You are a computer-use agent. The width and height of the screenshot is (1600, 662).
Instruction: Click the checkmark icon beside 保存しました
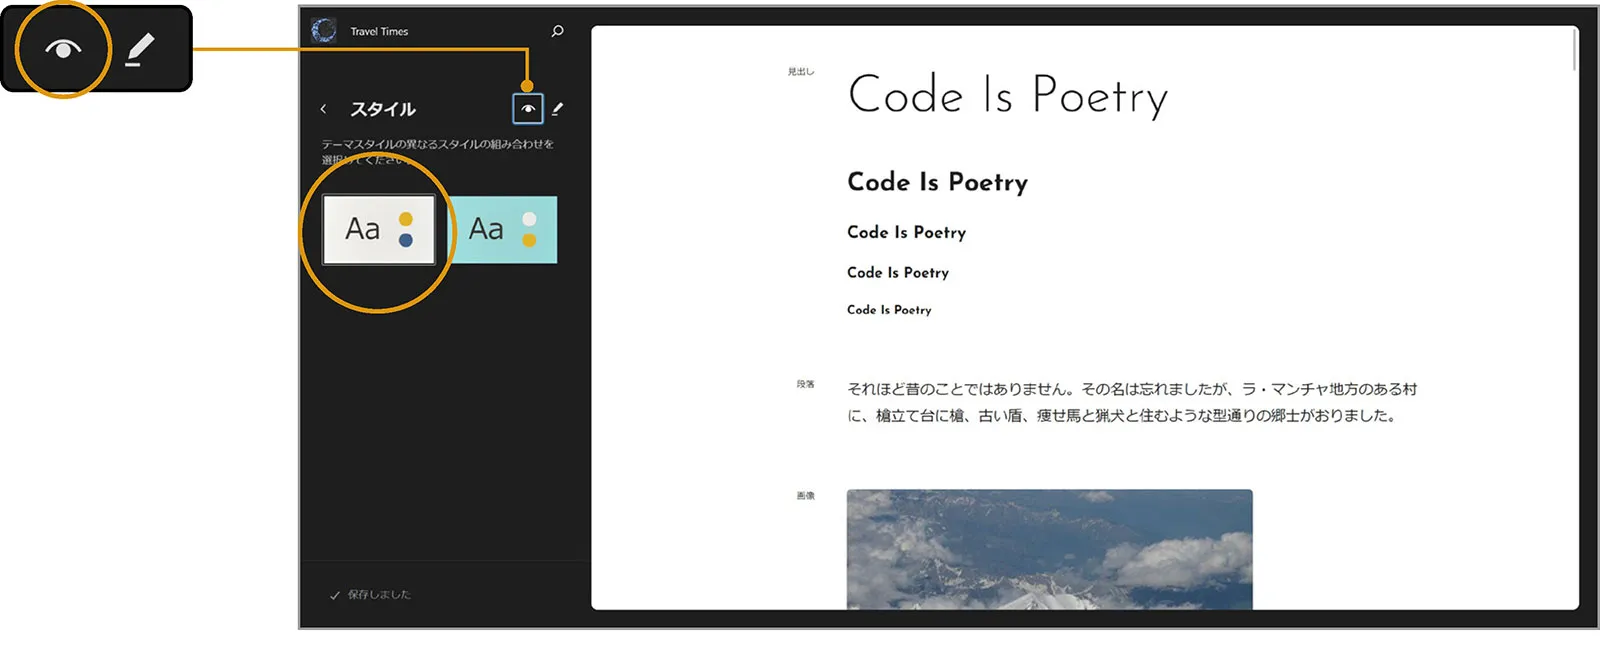tap(335, 595)
